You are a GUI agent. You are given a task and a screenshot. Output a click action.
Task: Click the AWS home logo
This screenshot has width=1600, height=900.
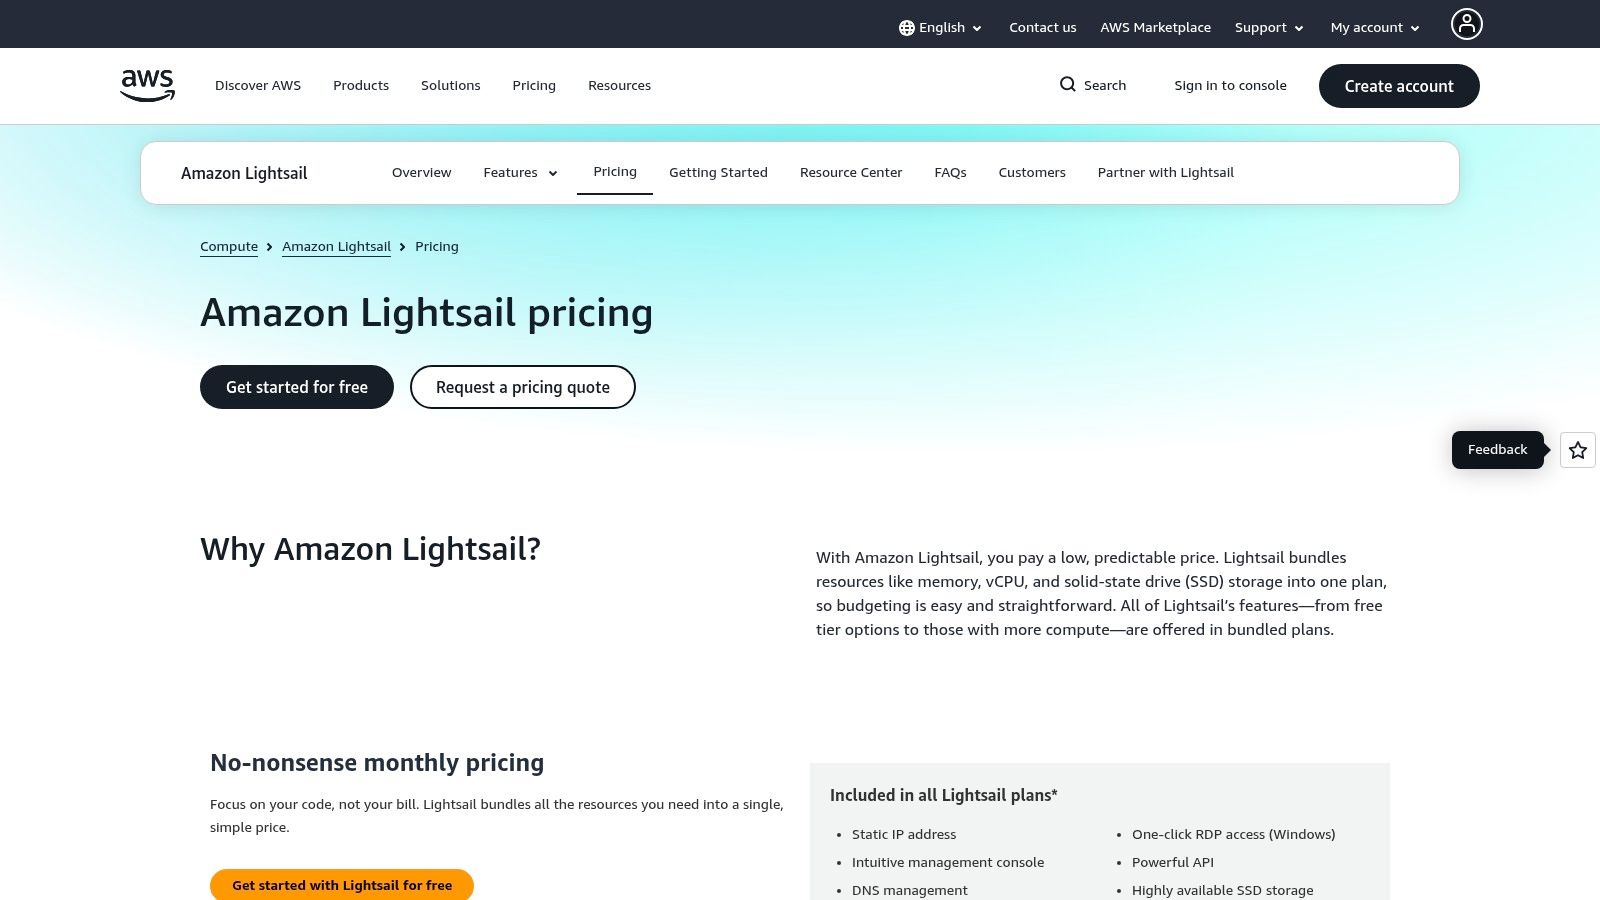pos(146,85)
